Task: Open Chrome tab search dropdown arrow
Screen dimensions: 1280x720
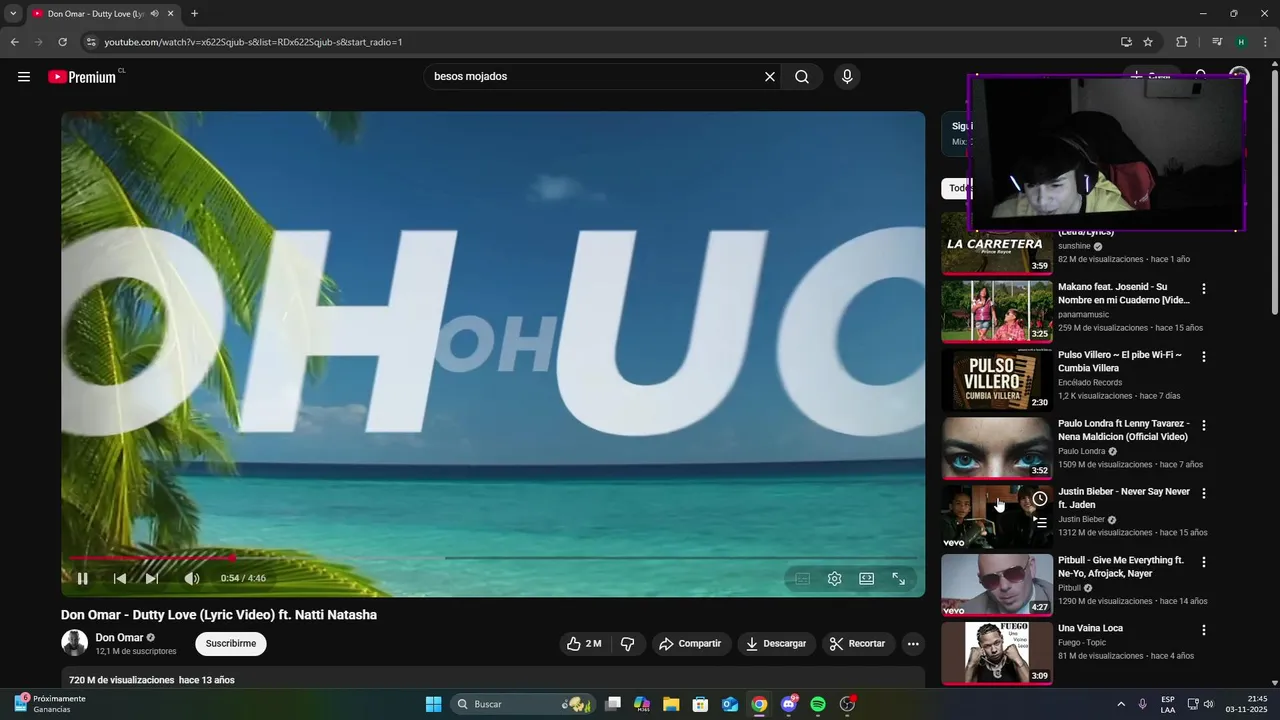Action: click(x=13, y=14)
